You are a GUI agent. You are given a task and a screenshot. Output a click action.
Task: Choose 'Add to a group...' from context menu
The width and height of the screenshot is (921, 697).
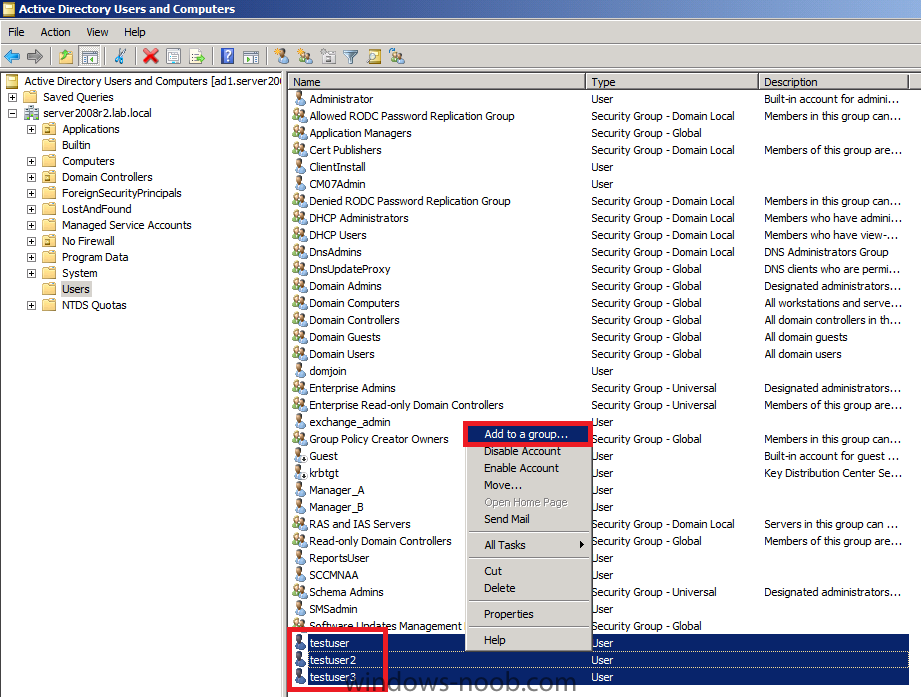pos(529,434)
